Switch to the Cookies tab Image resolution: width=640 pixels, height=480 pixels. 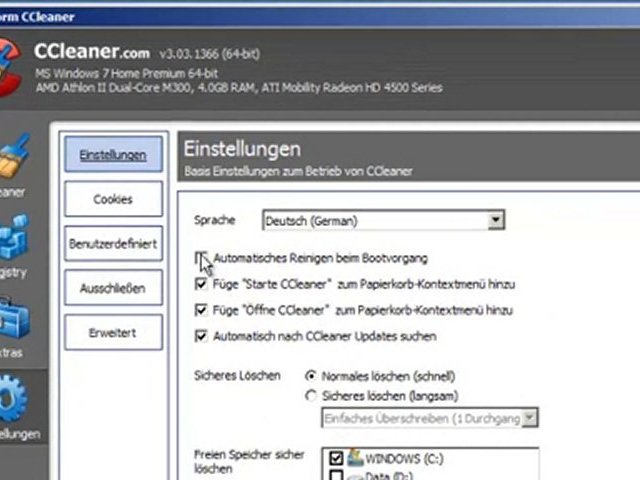click(x=113, y=199)
